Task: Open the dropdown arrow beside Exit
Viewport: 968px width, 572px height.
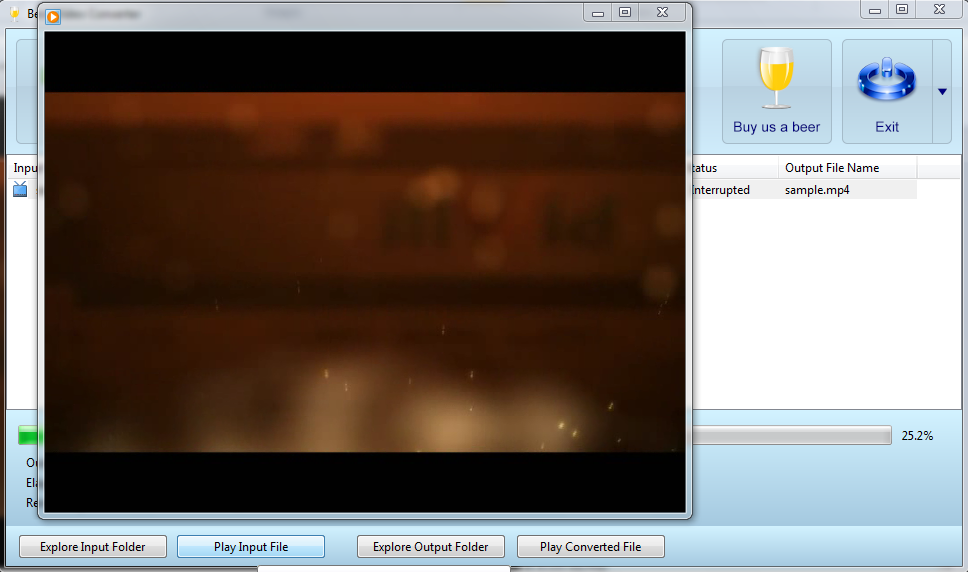Action: click(942, 91)
